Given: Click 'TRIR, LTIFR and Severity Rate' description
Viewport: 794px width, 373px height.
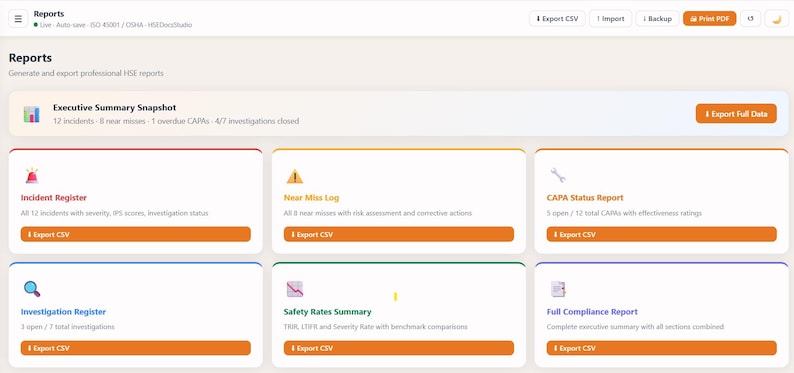Looking at the screenshot, I should [x=375, y=327].
